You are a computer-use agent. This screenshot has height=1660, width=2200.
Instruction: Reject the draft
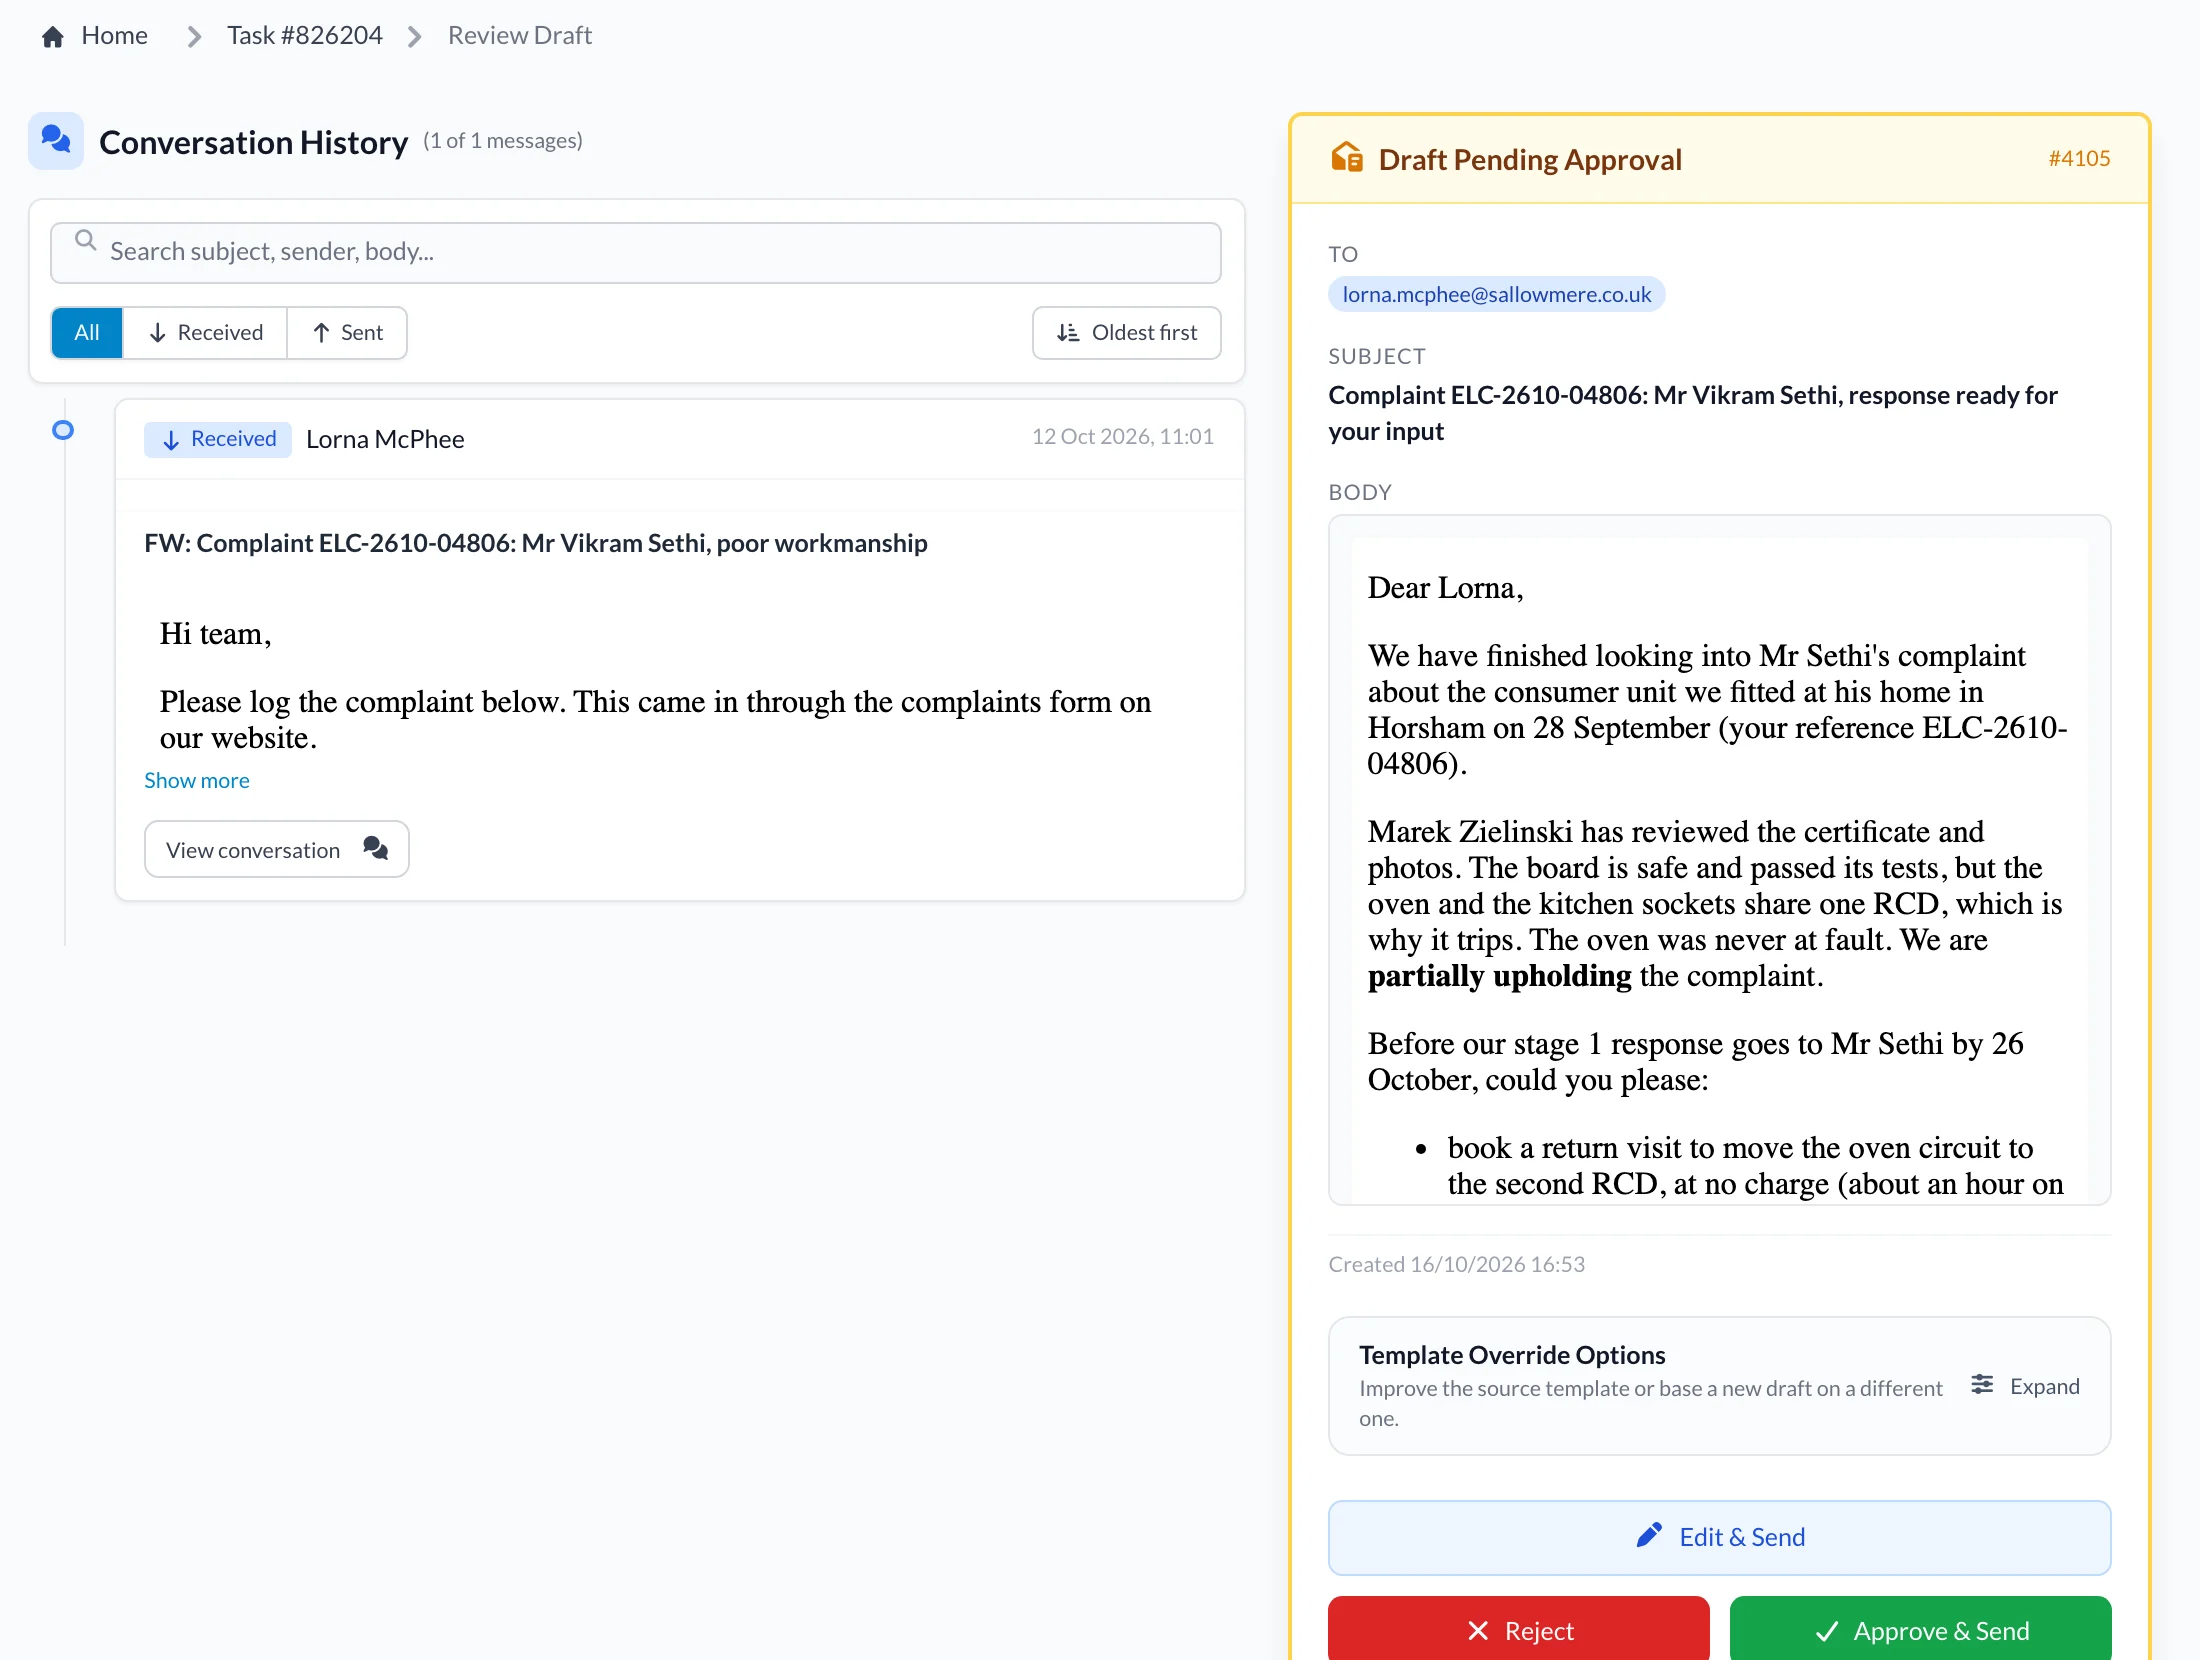(1519, 1630)
